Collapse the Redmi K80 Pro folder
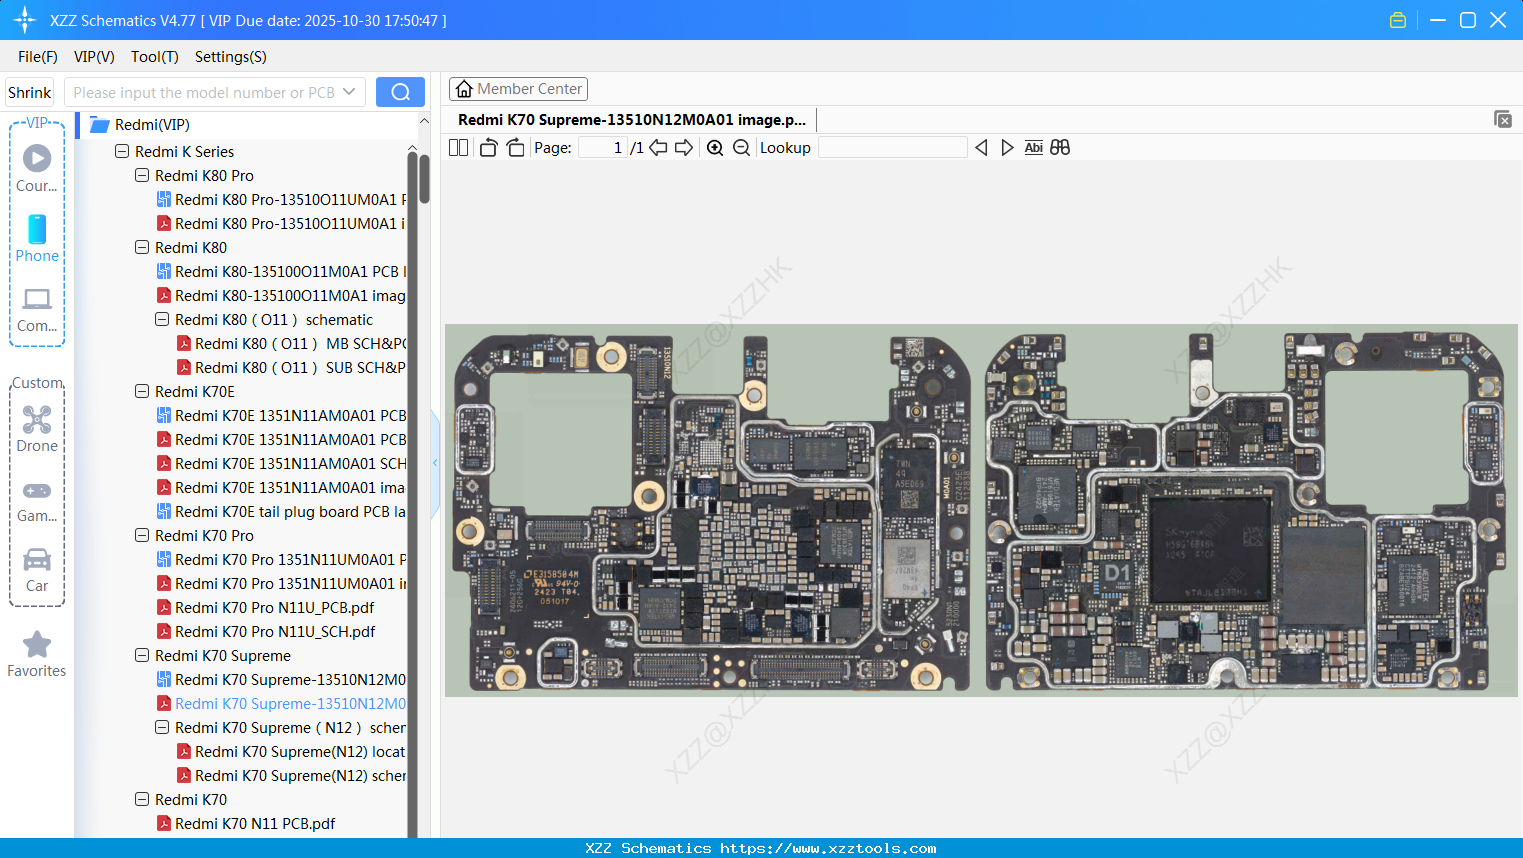This screenshot has width=1523, height=858. click(142, 176)
